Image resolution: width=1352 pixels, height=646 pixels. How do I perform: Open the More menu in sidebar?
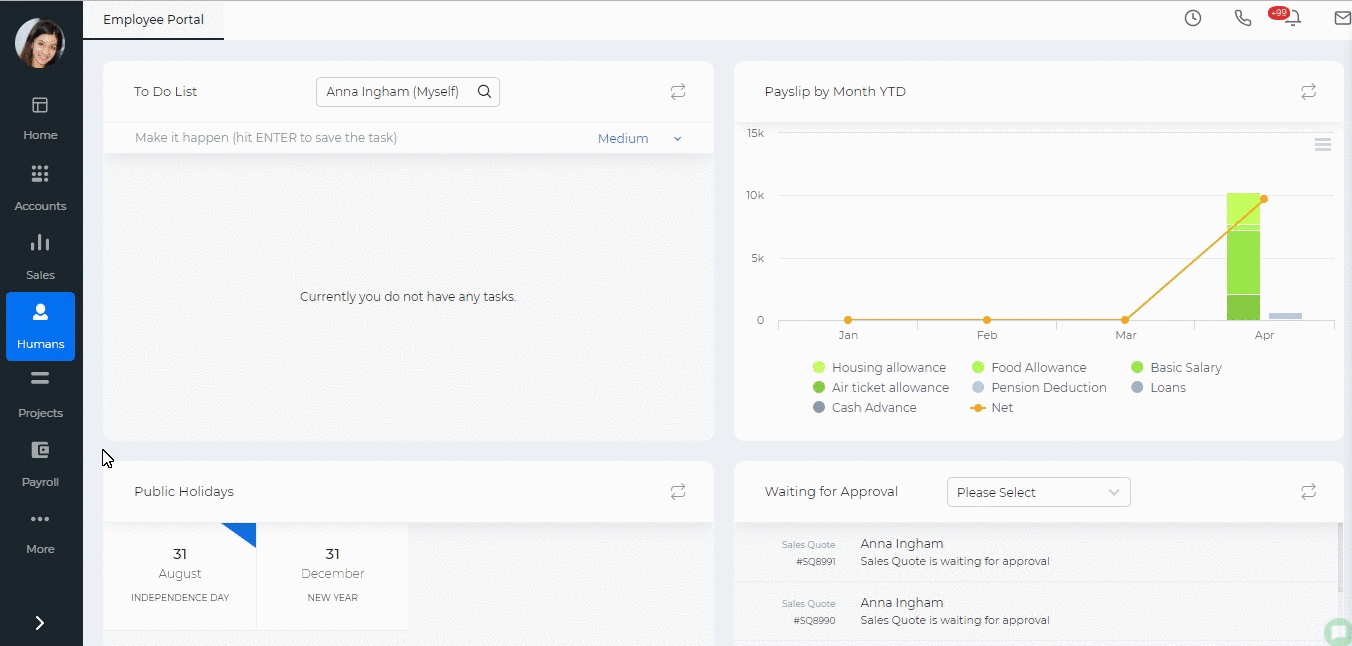pyautogui.click(x=40, y=533)
